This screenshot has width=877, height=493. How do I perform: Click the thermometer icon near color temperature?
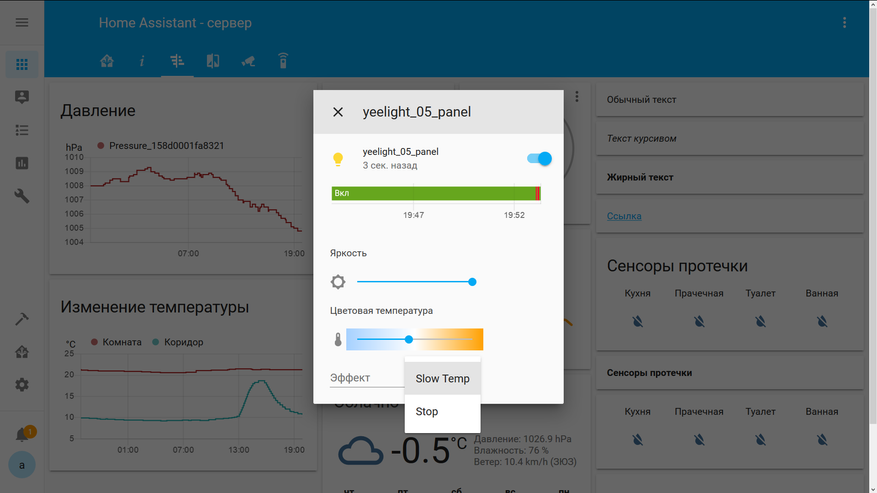[338, 340]
